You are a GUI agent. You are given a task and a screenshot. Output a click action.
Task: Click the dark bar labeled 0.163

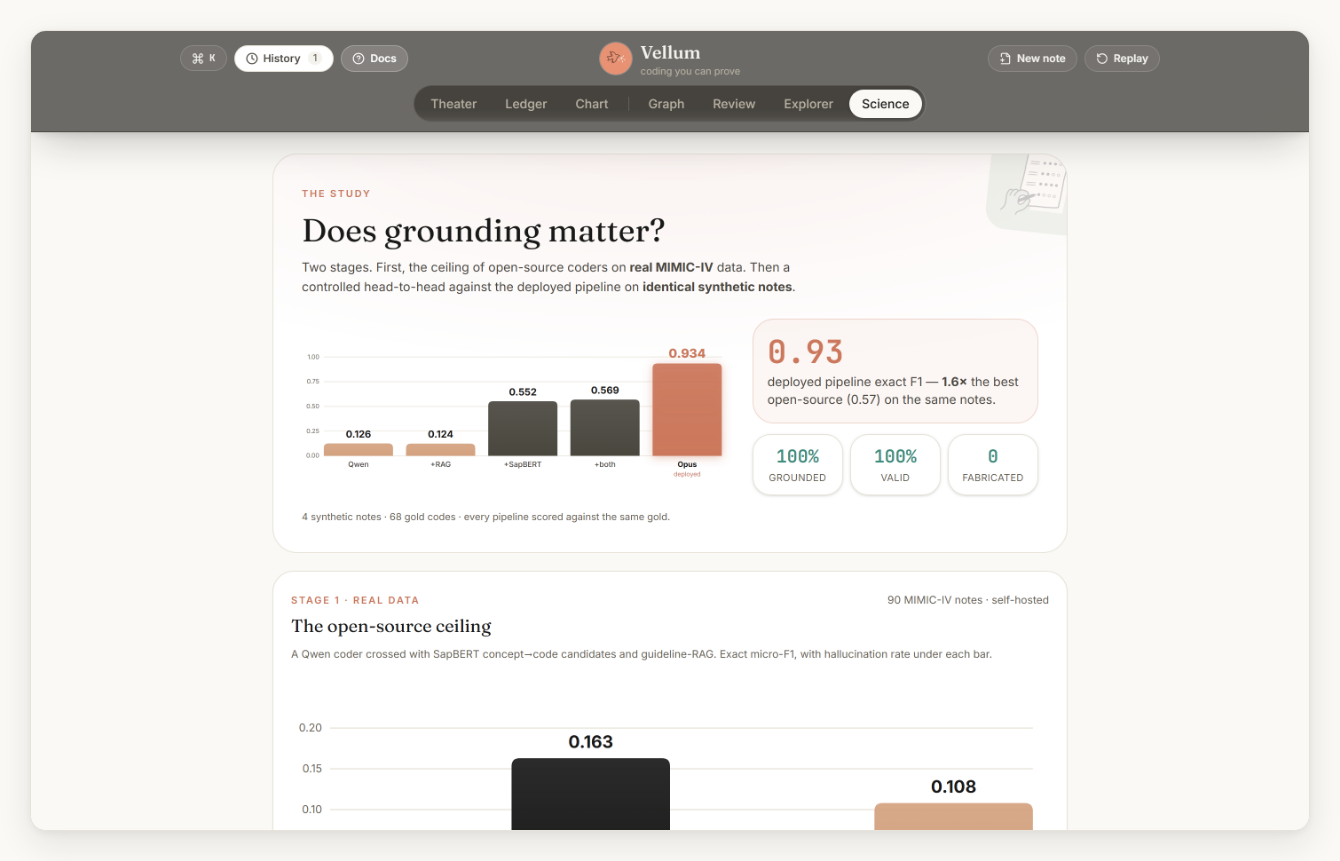[590, 794]
